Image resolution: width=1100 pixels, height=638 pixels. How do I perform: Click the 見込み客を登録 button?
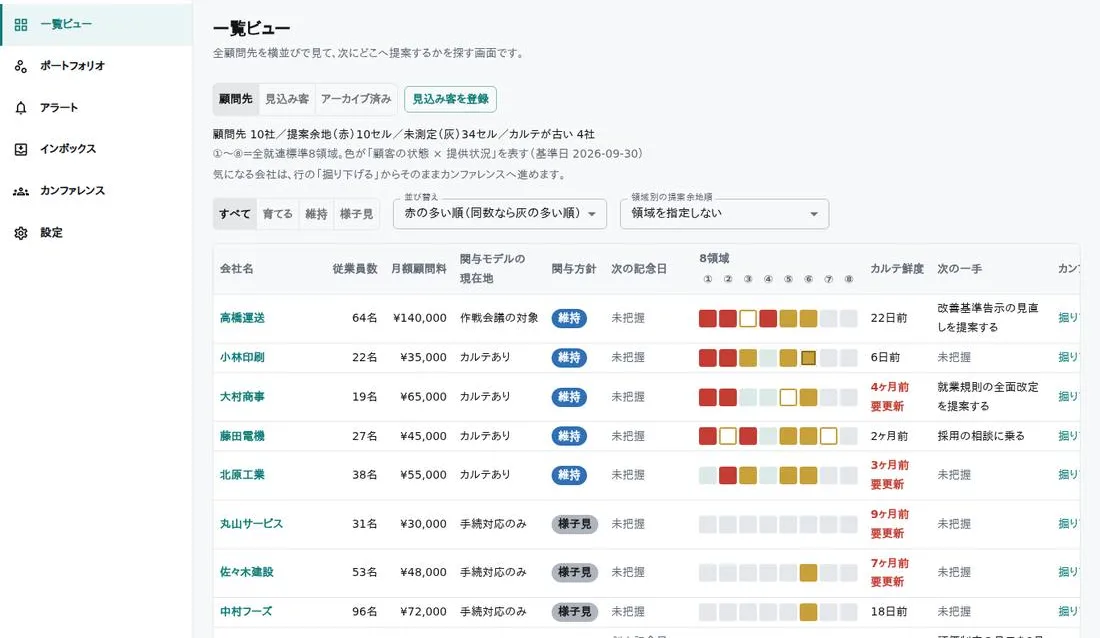(450, 99)
